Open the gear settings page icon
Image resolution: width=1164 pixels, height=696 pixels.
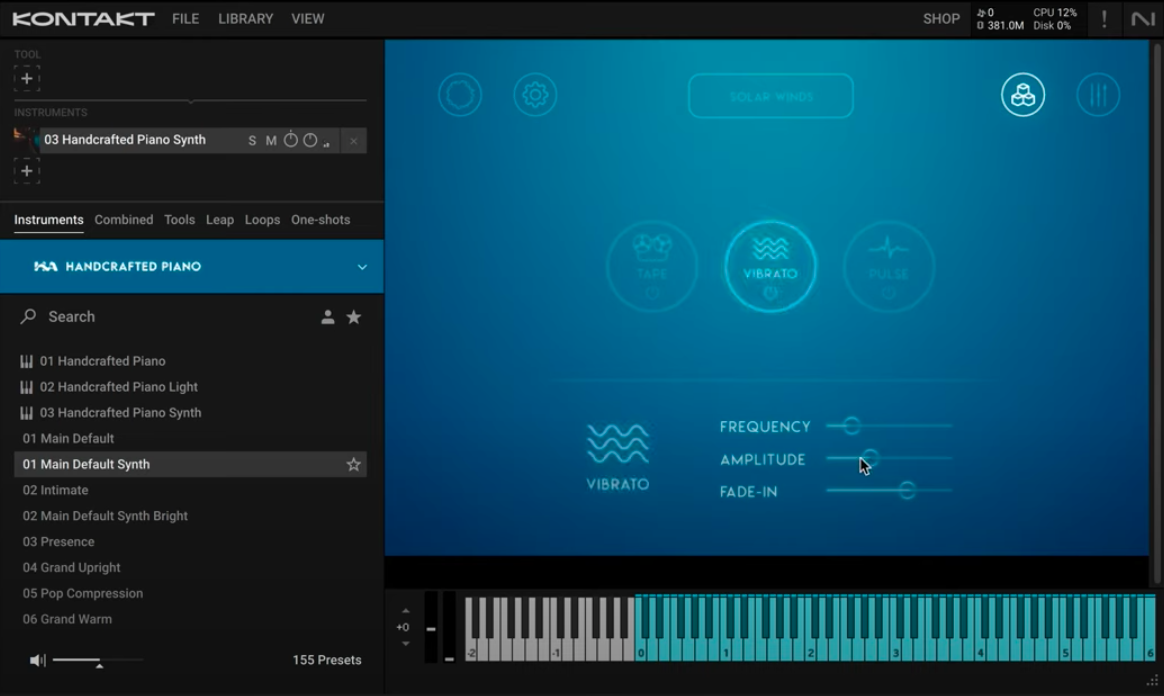click(x=535, y=95)
